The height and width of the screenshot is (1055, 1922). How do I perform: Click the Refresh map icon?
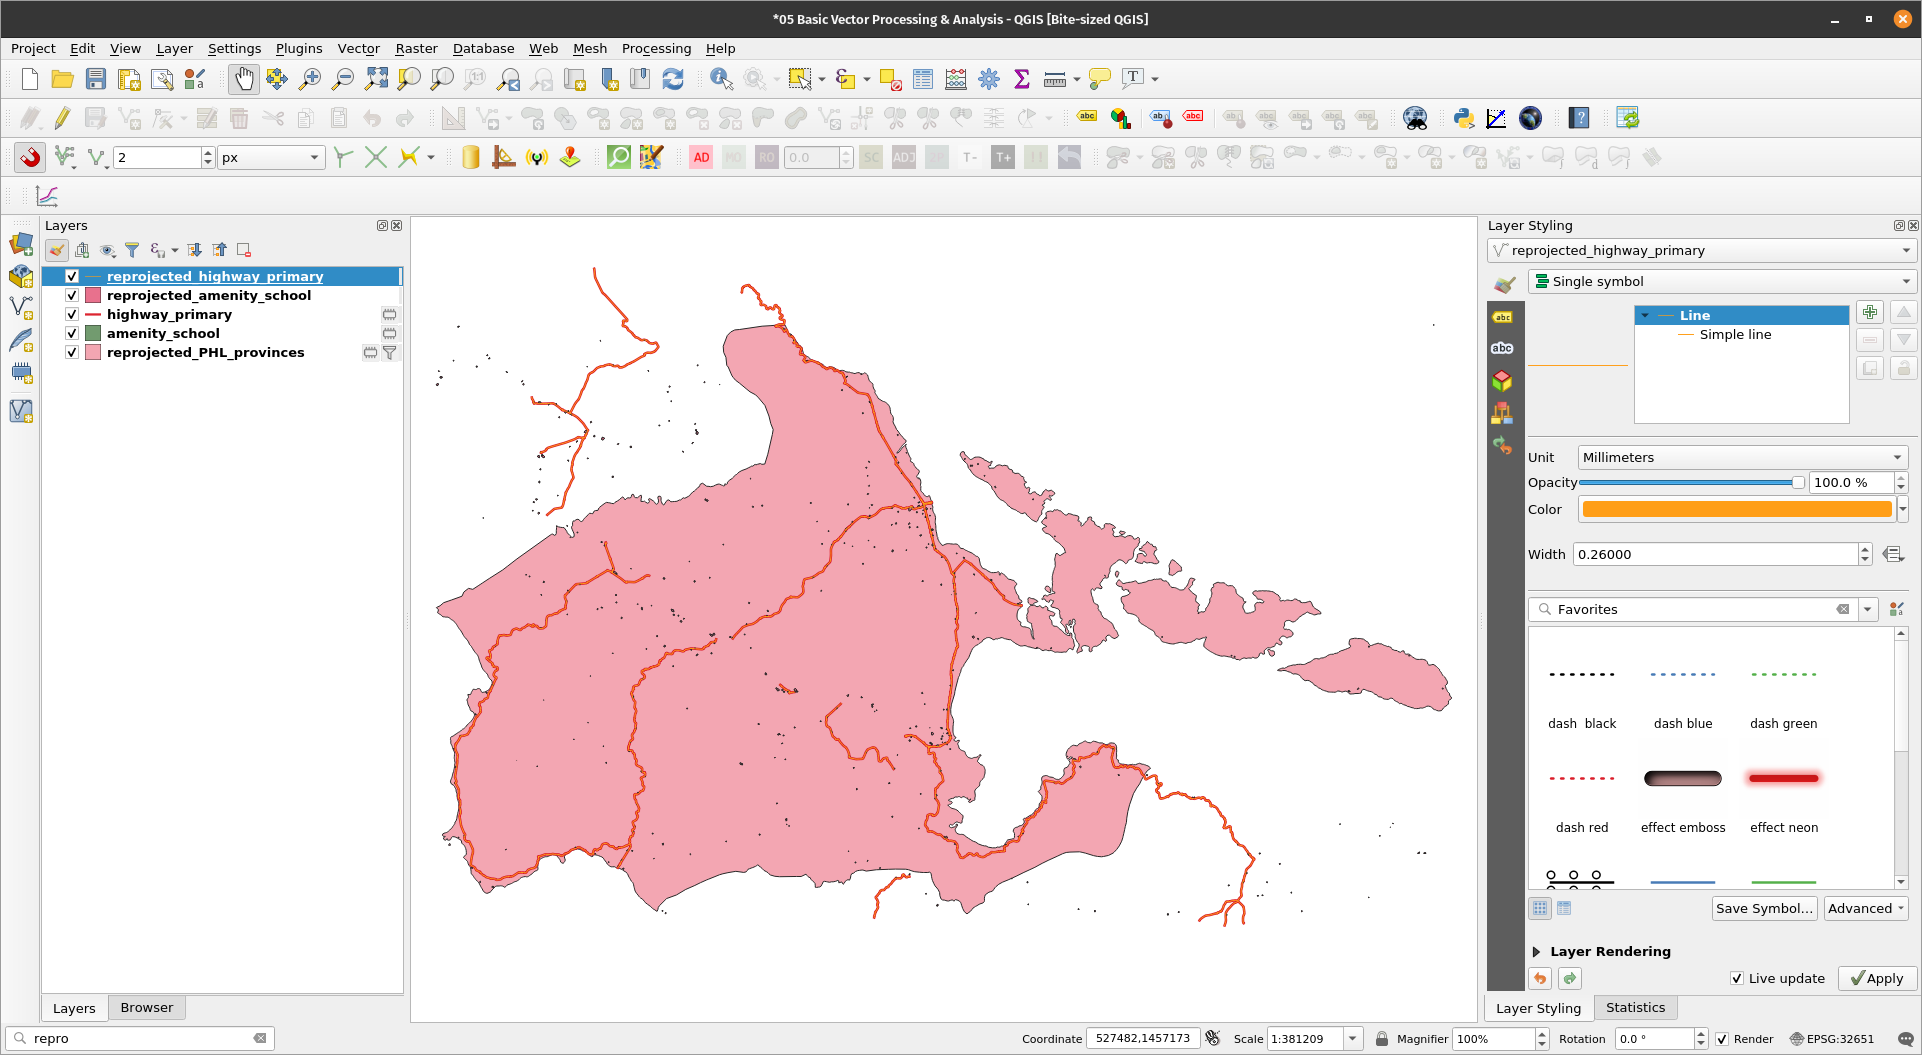point(673,79)
